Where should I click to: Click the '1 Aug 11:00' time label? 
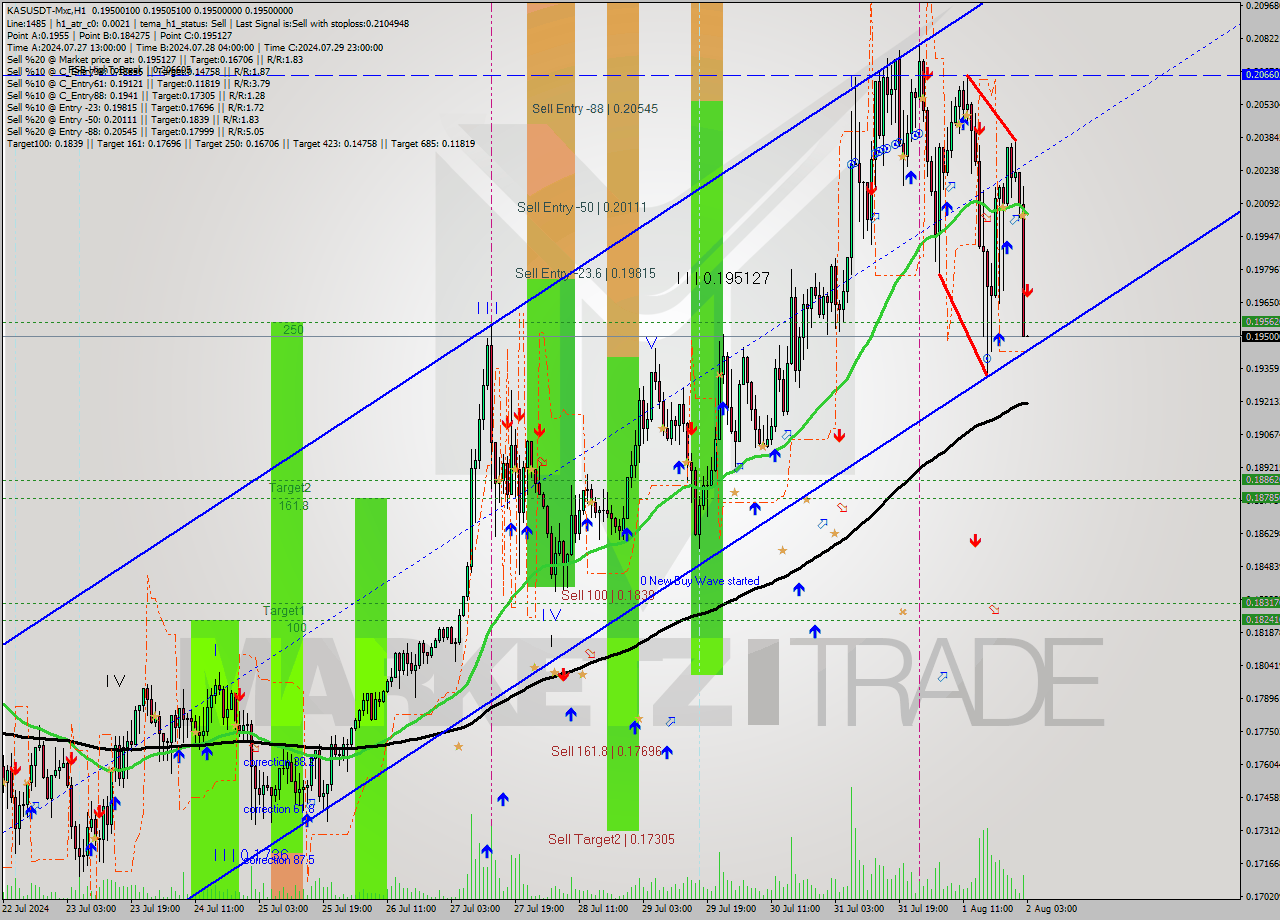pyautogui.click(x=986, y=909)
